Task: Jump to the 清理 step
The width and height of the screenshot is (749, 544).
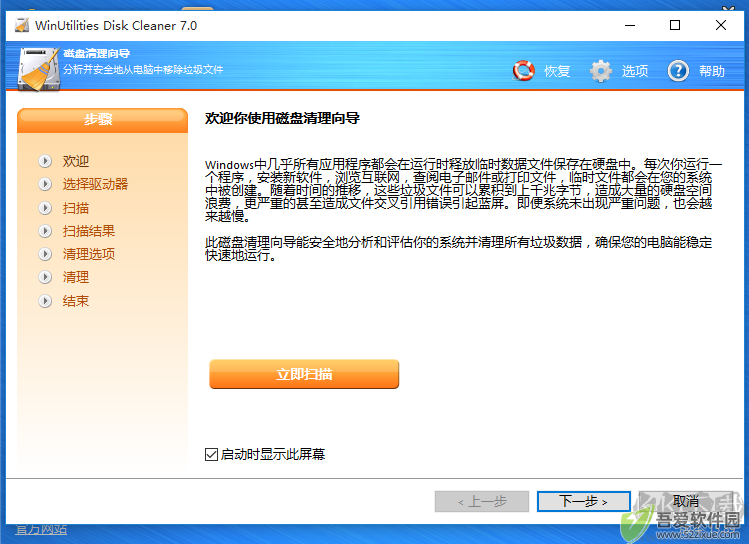Action: coord(75,277)
